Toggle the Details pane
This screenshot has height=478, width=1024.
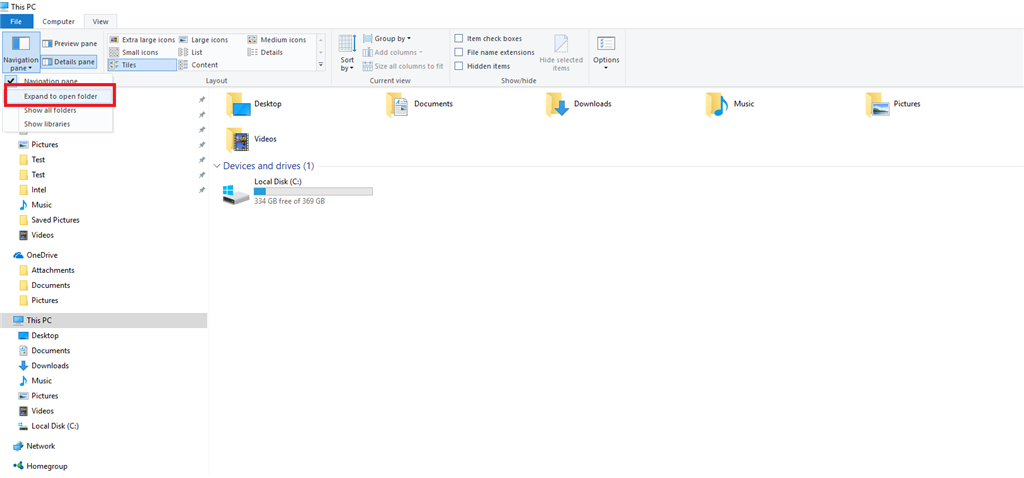[69, 61]
